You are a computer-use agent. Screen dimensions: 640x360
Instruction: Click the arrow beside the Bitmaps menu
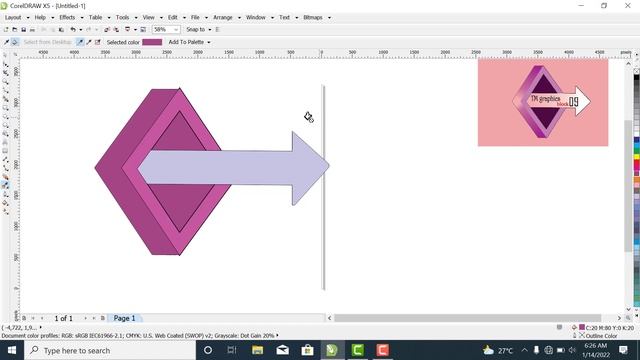329,18
